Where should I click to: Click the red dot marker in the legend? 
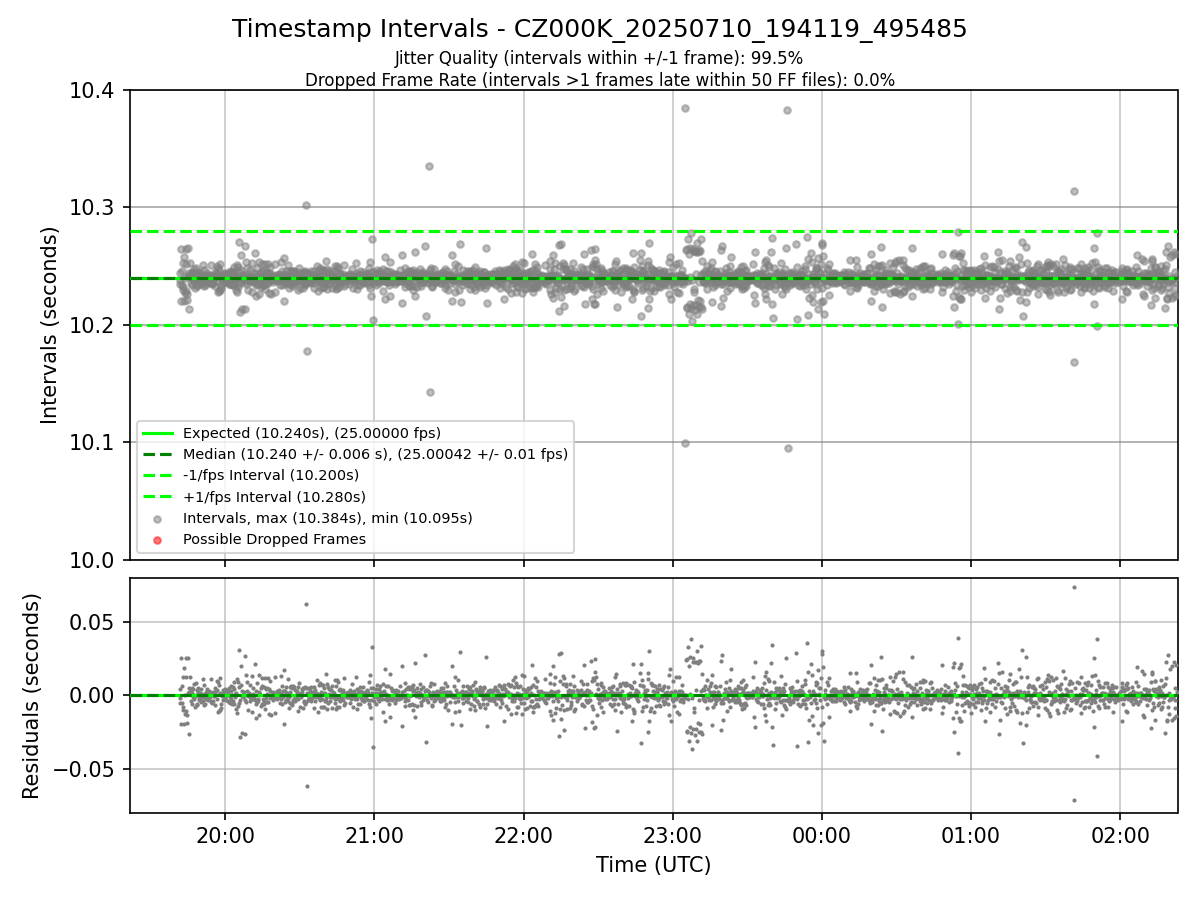158,540
